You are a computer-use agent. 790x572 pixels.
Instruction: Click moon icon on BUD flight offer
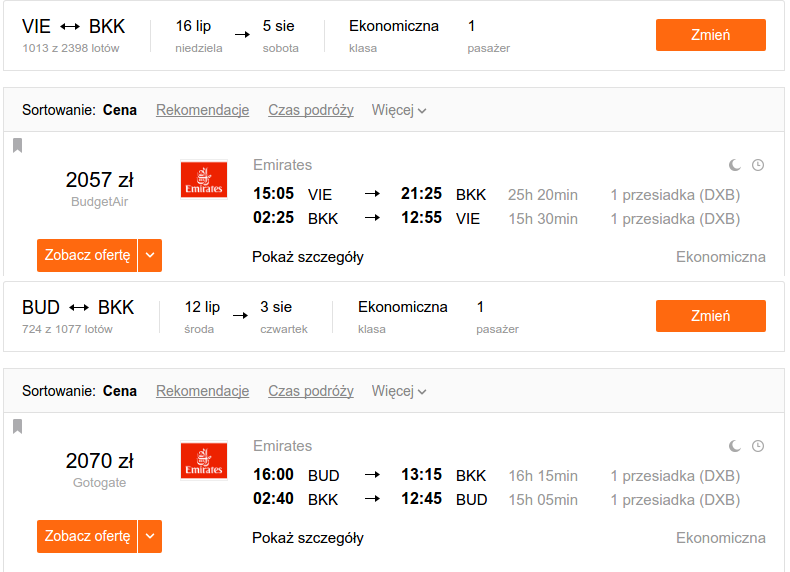click(735, 446)
